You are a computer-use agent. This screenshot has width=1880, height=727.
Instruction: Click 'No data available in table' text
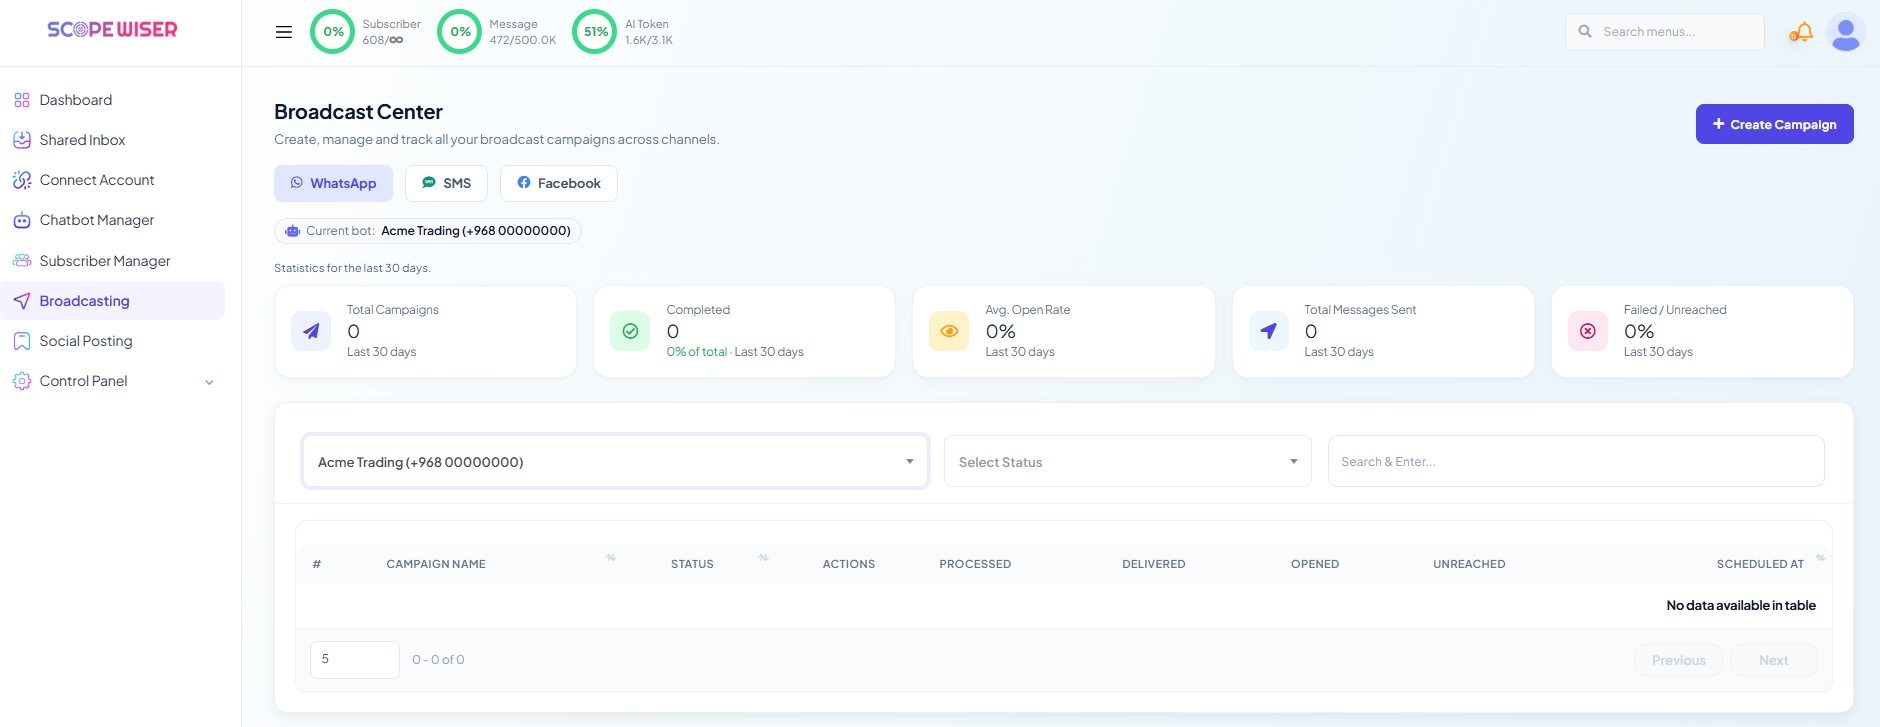point(1740,605)
